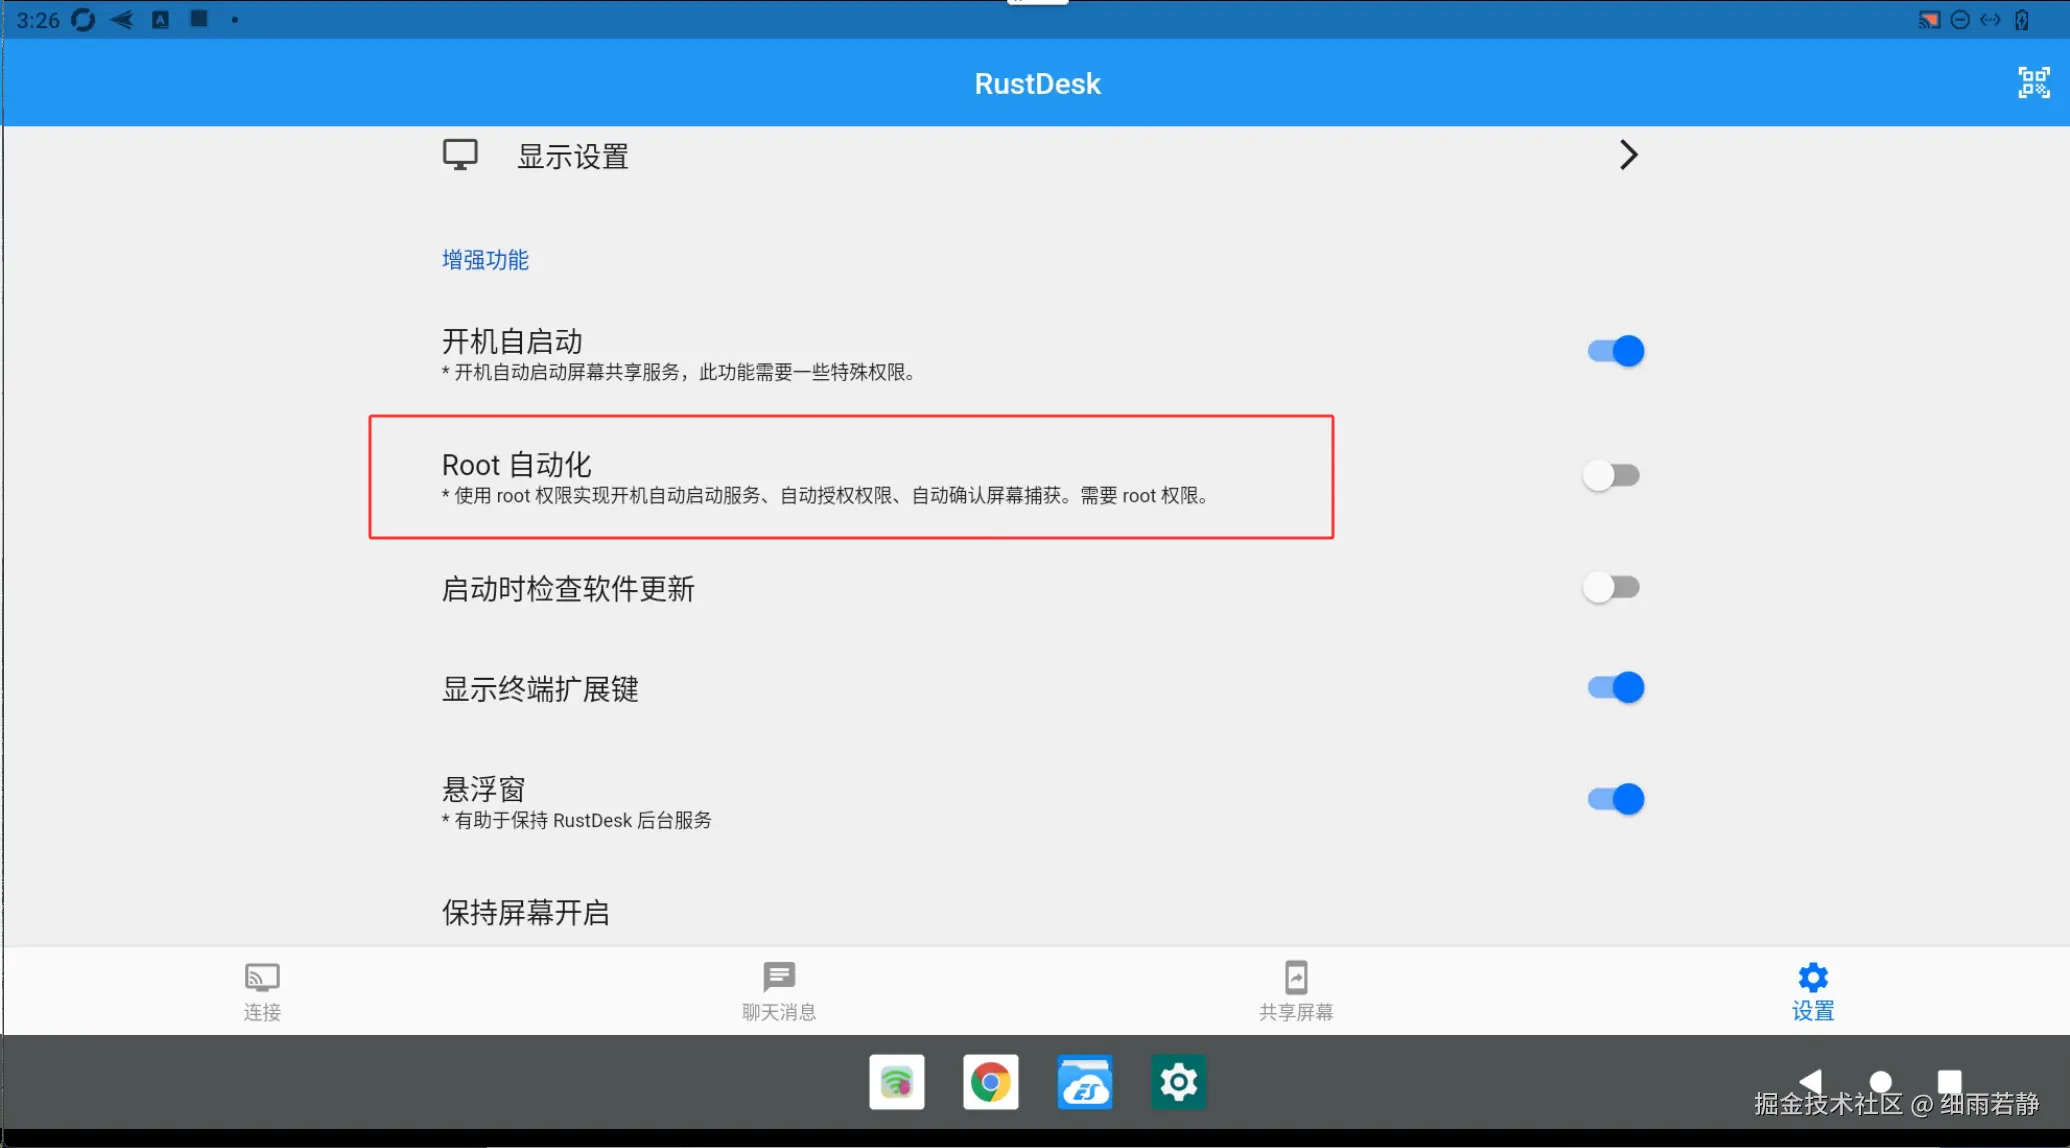
Task: Switch off the 悬浮窗 toggle
Action: pos(1615,799)
